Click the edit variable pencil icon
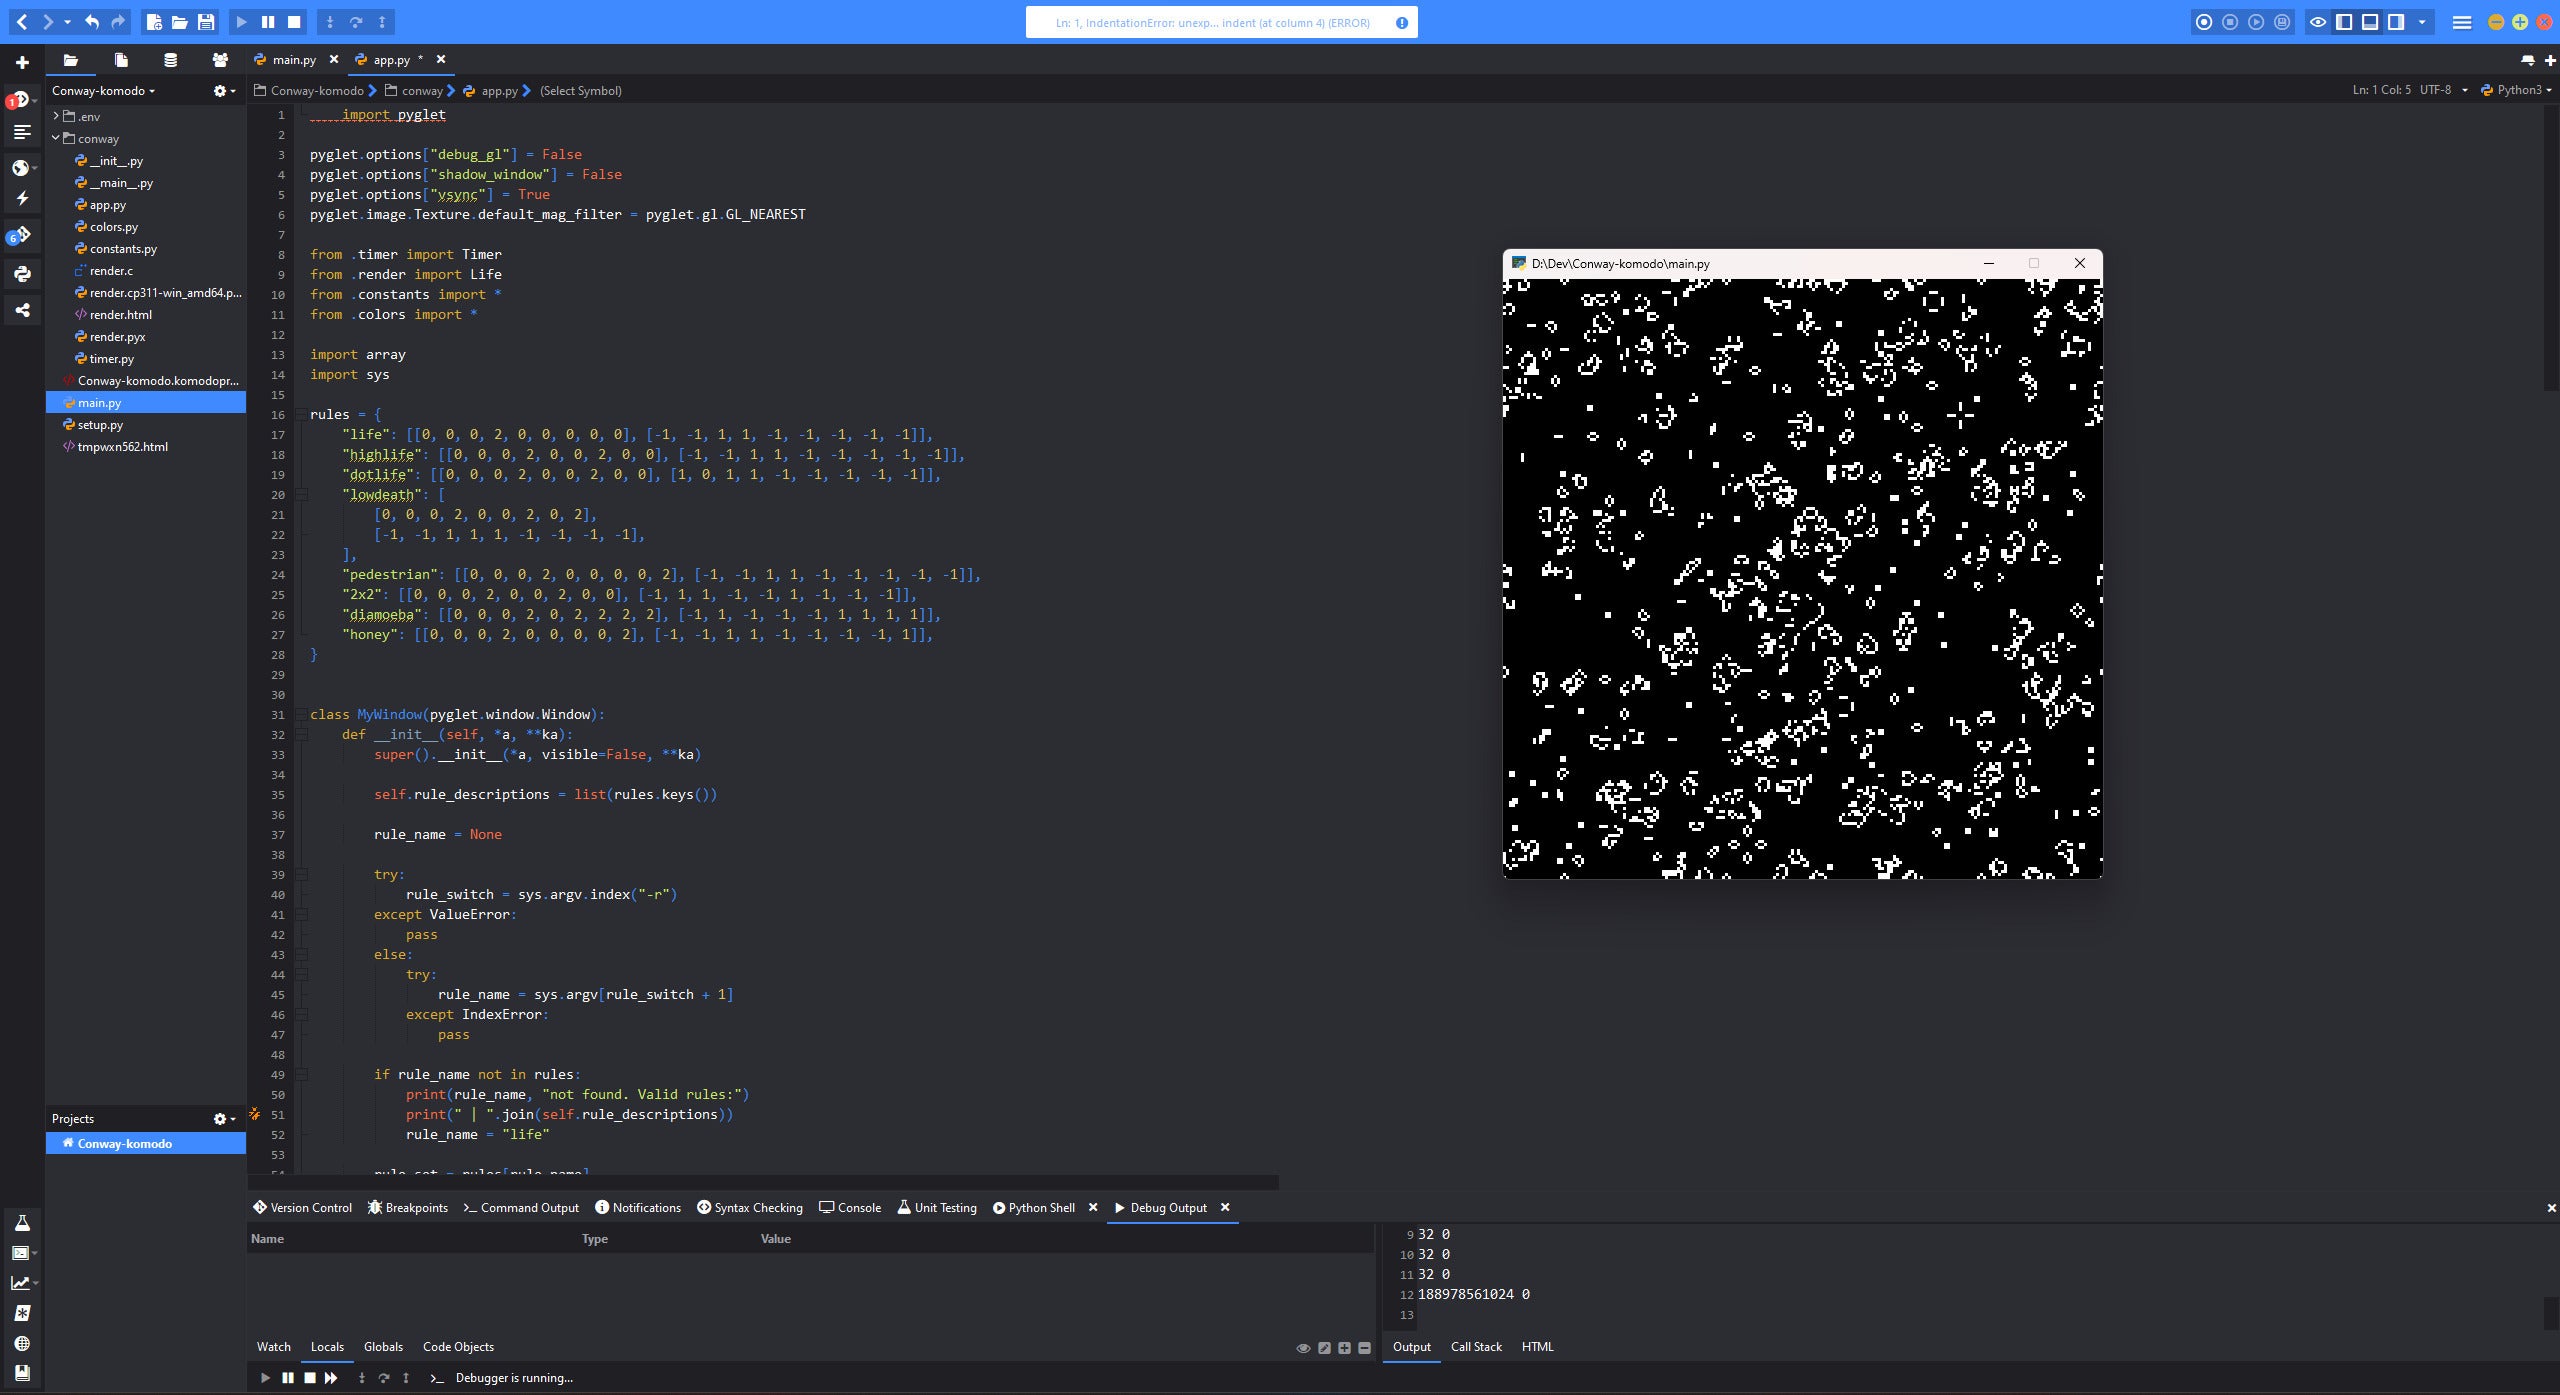2560x1395 pixels. (x=1324, y=1348)
